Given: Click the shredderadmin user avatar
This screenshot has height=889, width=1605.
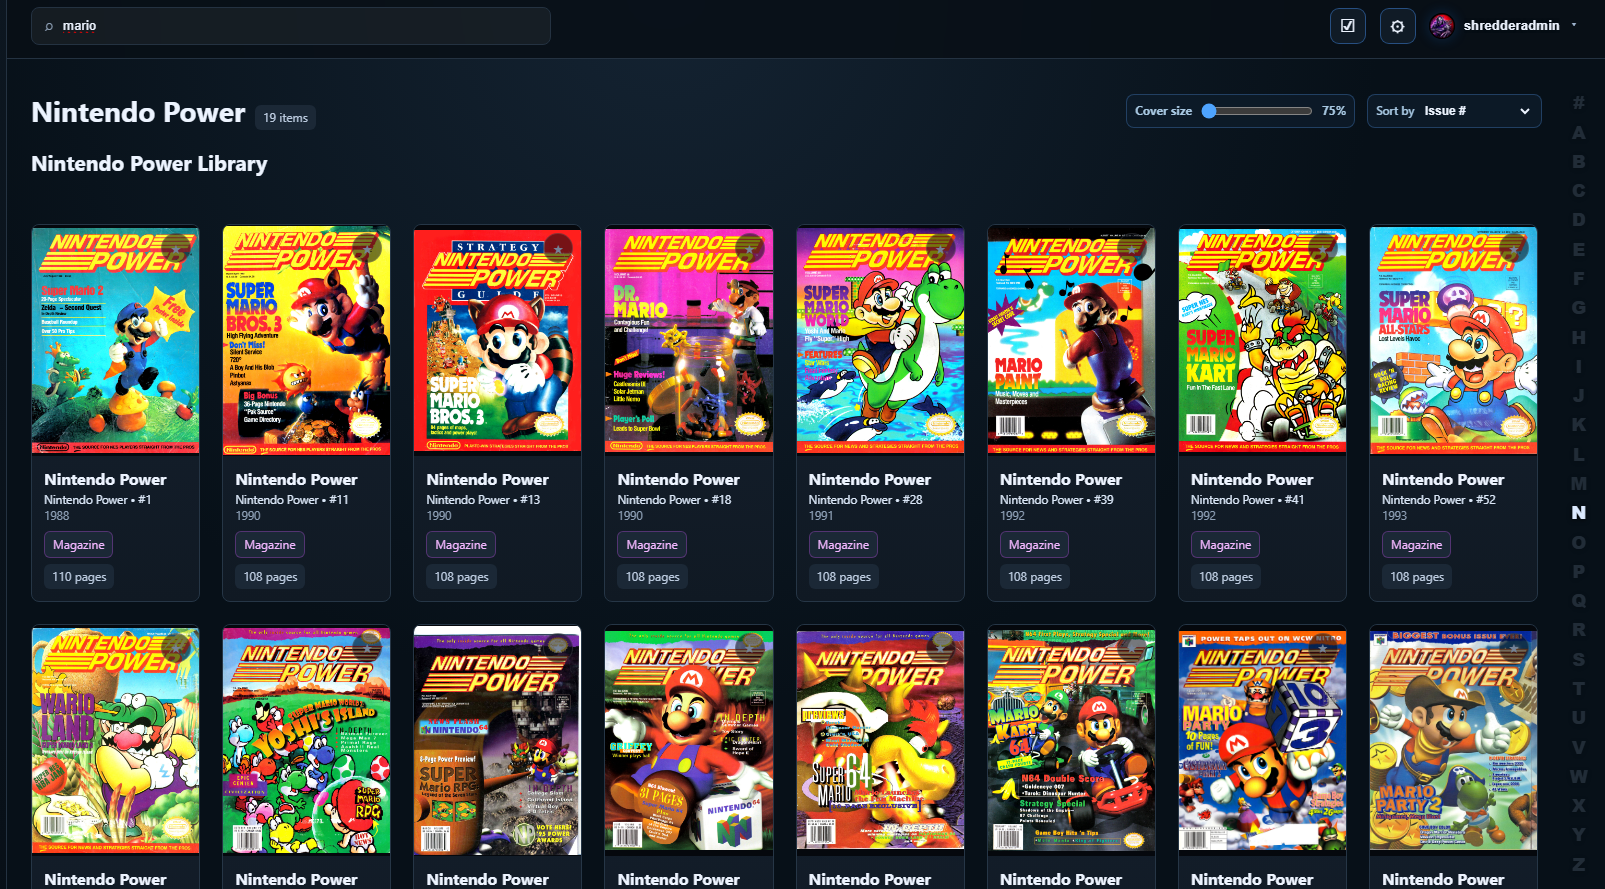Looking at the screenshot, I should [x=1441, y=26].
